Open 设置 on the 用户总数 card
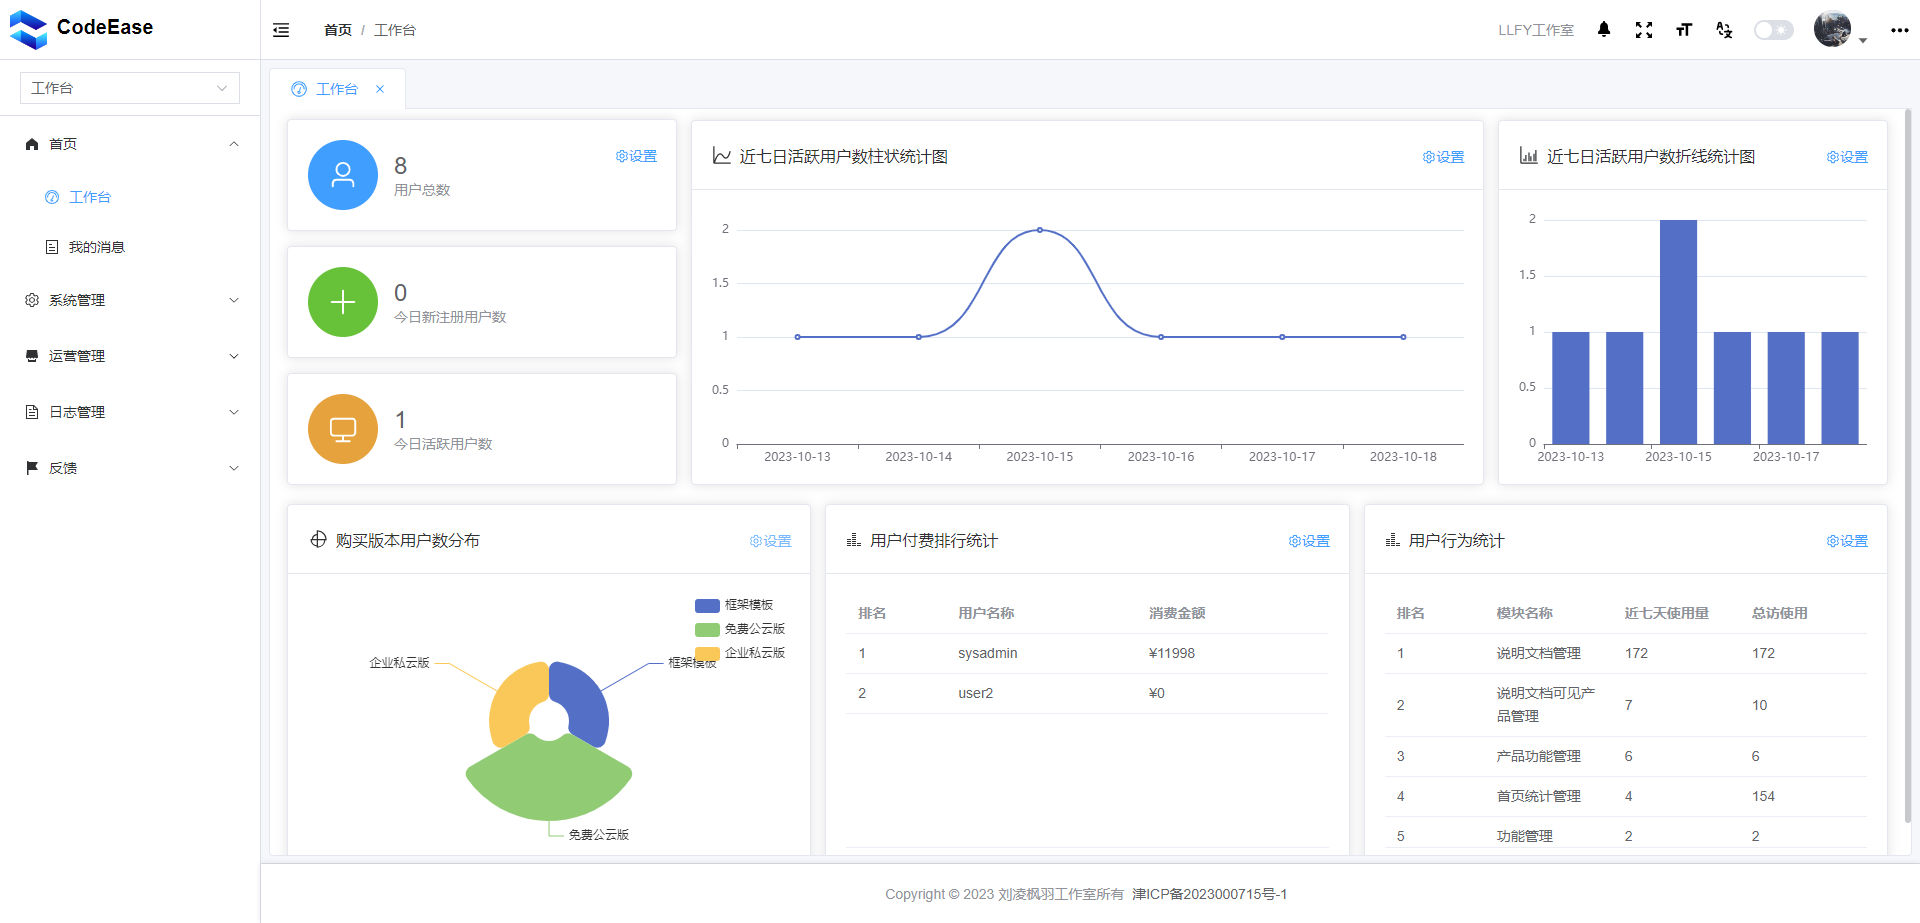Image resolution: width=1920 pixels, height=923 pixels. [x=636, y=156]
